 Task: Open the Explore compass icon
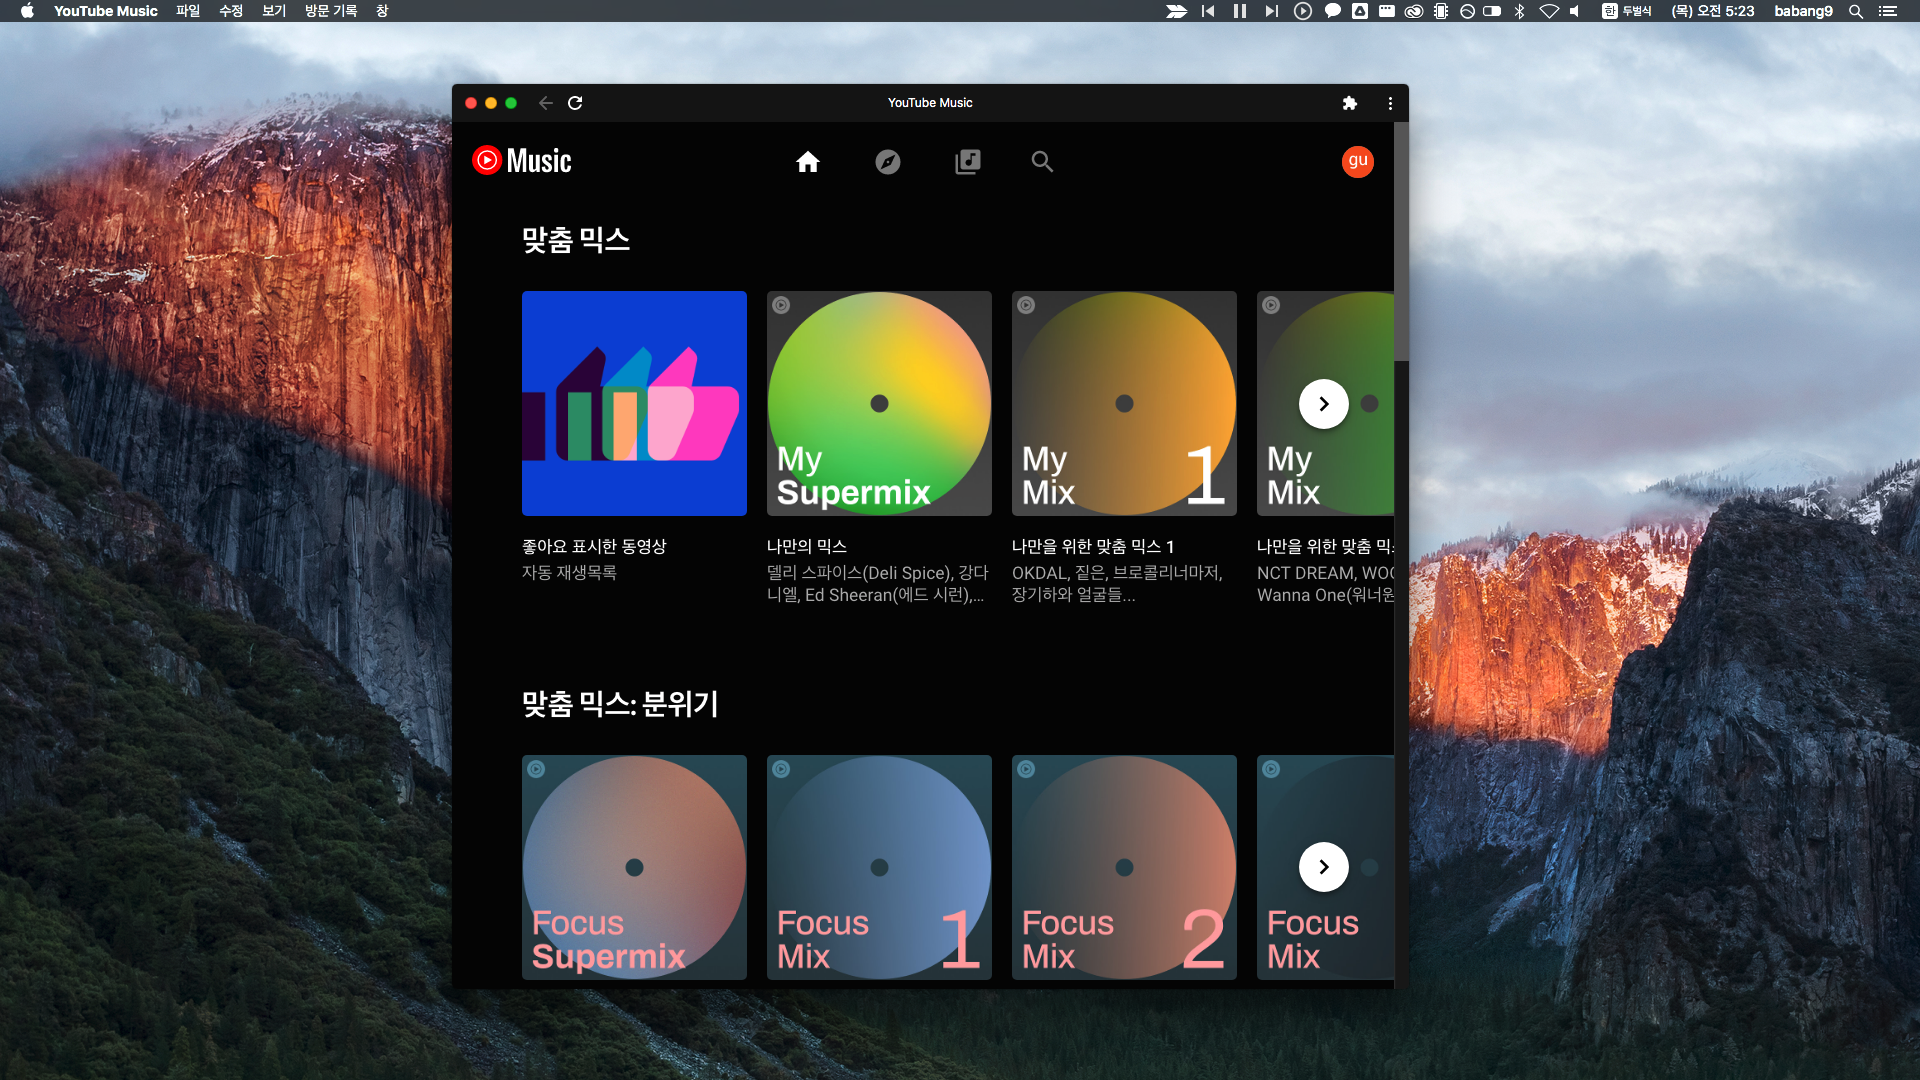click(x=887, y=162)
